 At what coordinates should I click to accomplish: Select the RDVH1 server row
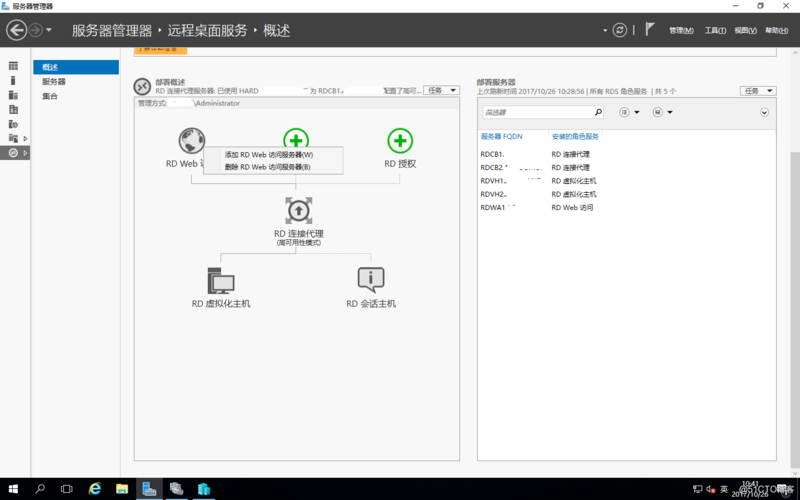pos(627,181)
